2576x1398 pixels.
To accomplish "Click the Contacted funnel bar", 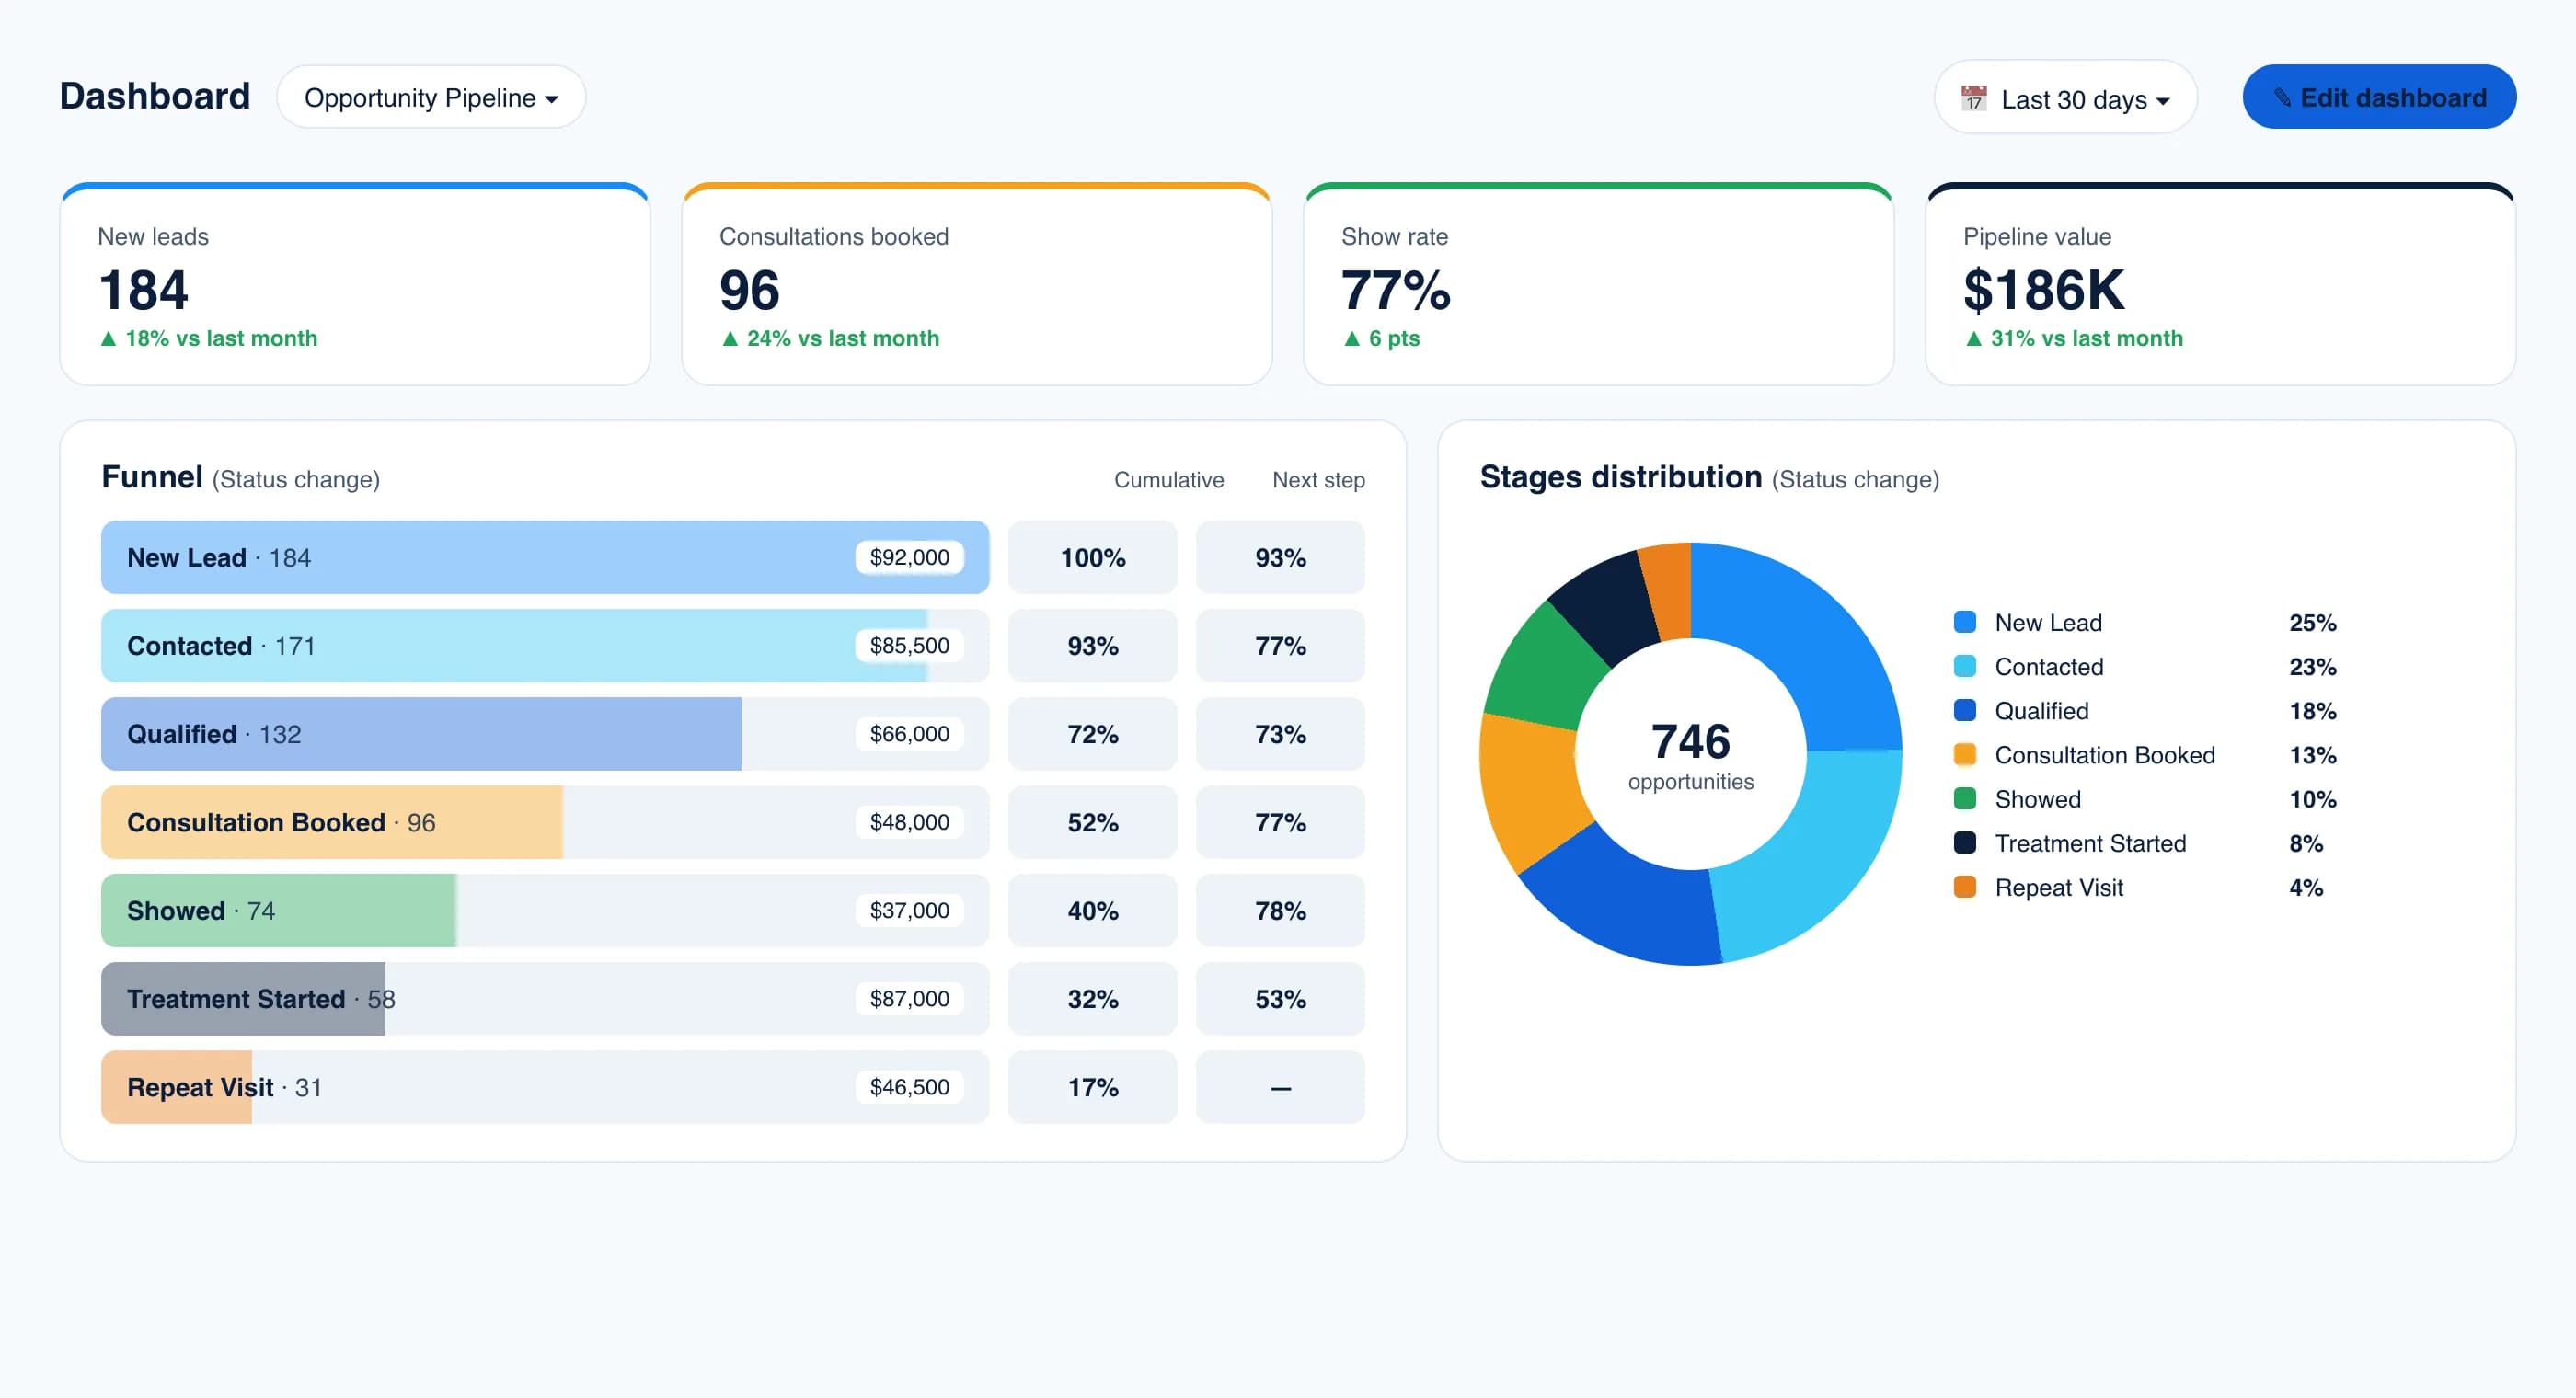I will [x=545, y=646].
